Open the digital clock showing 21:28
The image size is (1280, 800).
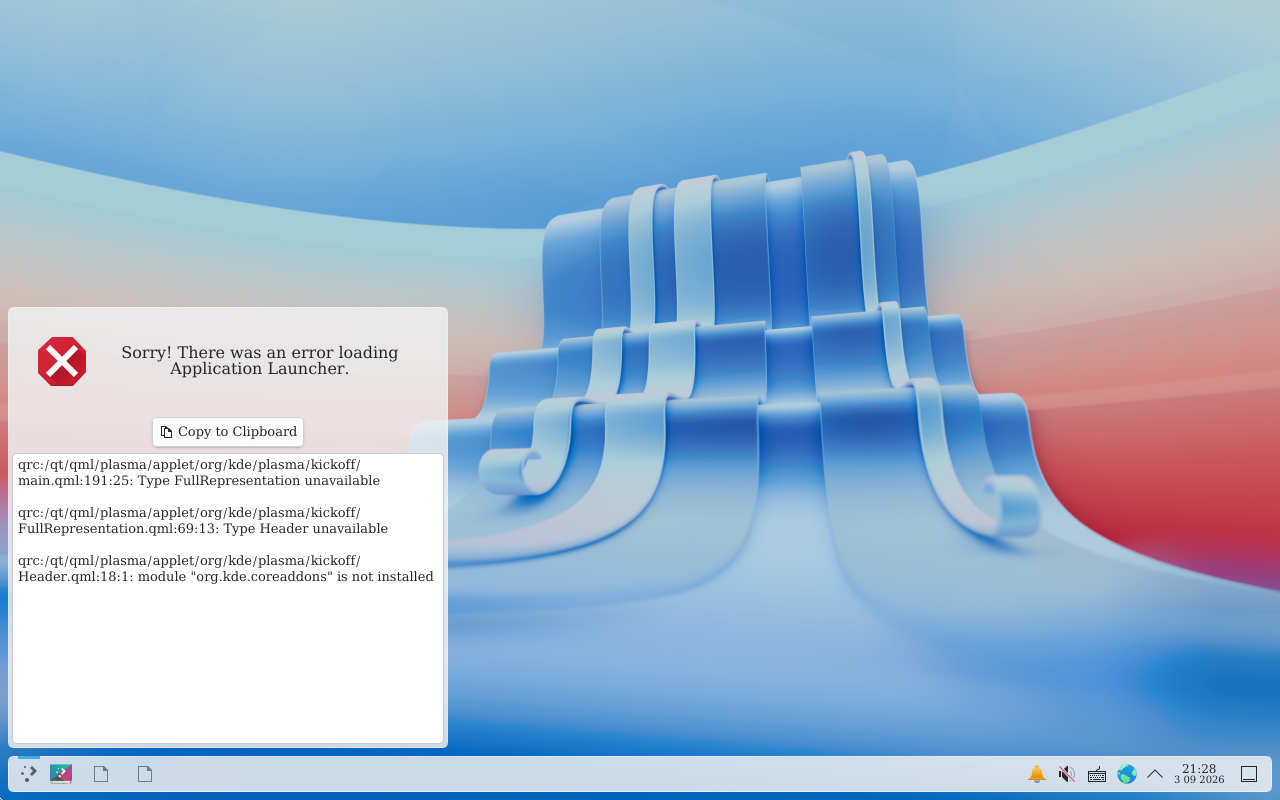pos(1199,774)
